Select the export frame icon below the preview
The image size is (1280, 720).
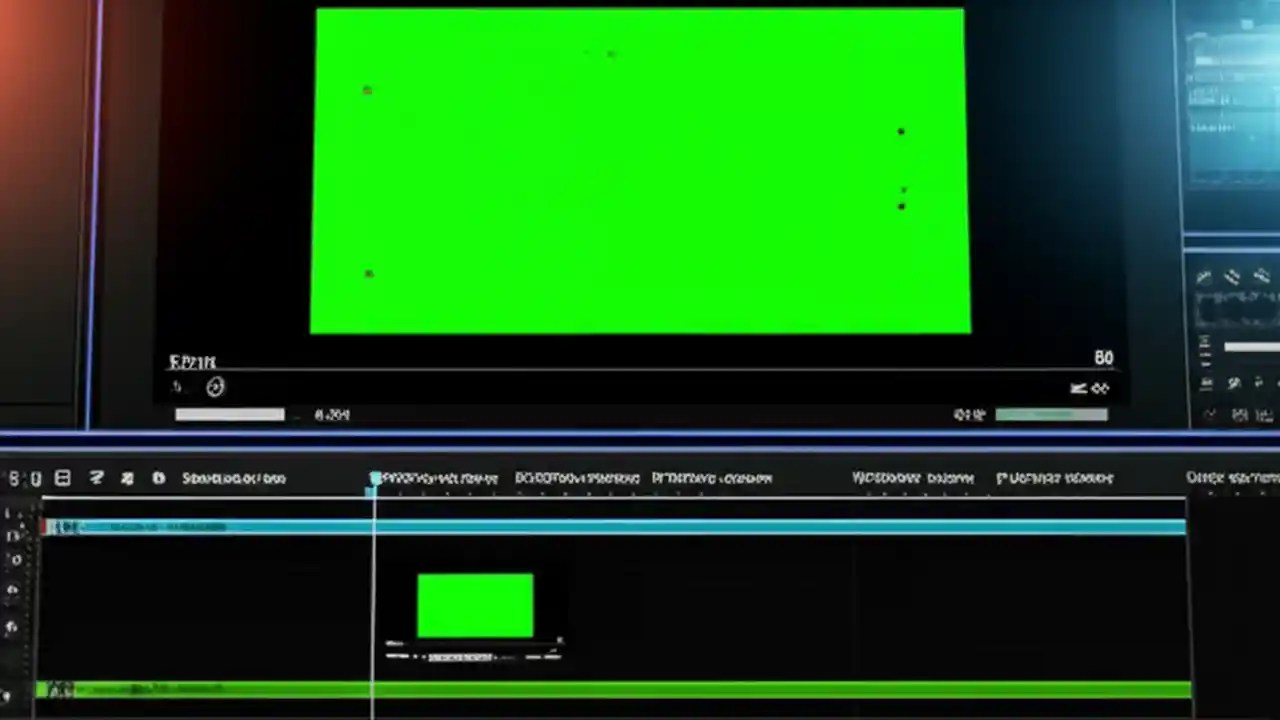pyautogui.click(x=1078, y=389)
